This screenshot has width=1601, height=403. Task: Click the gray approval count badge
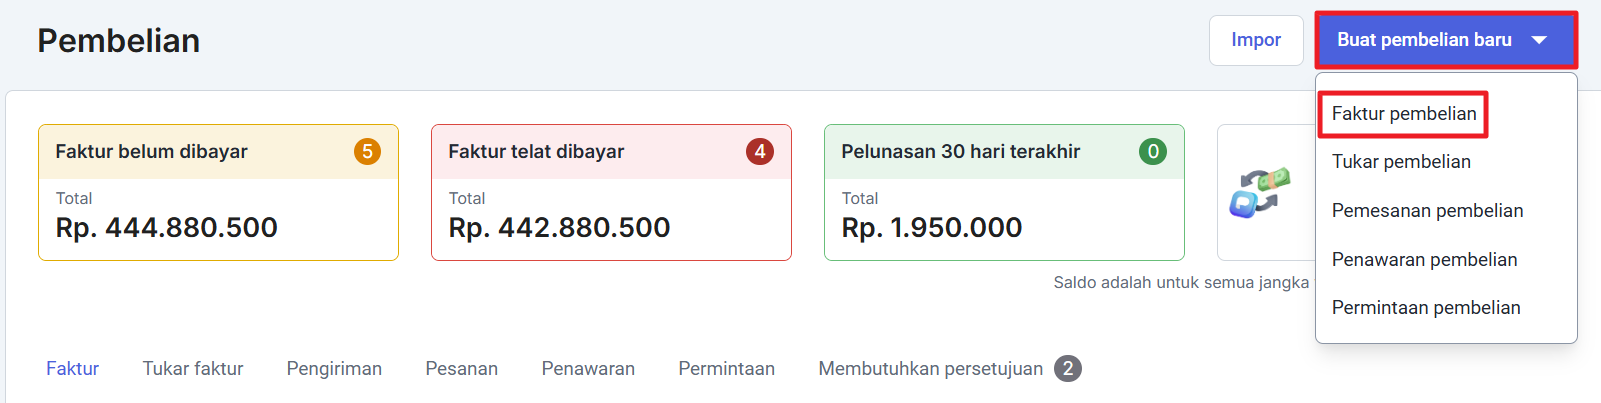click(1068, 369)
